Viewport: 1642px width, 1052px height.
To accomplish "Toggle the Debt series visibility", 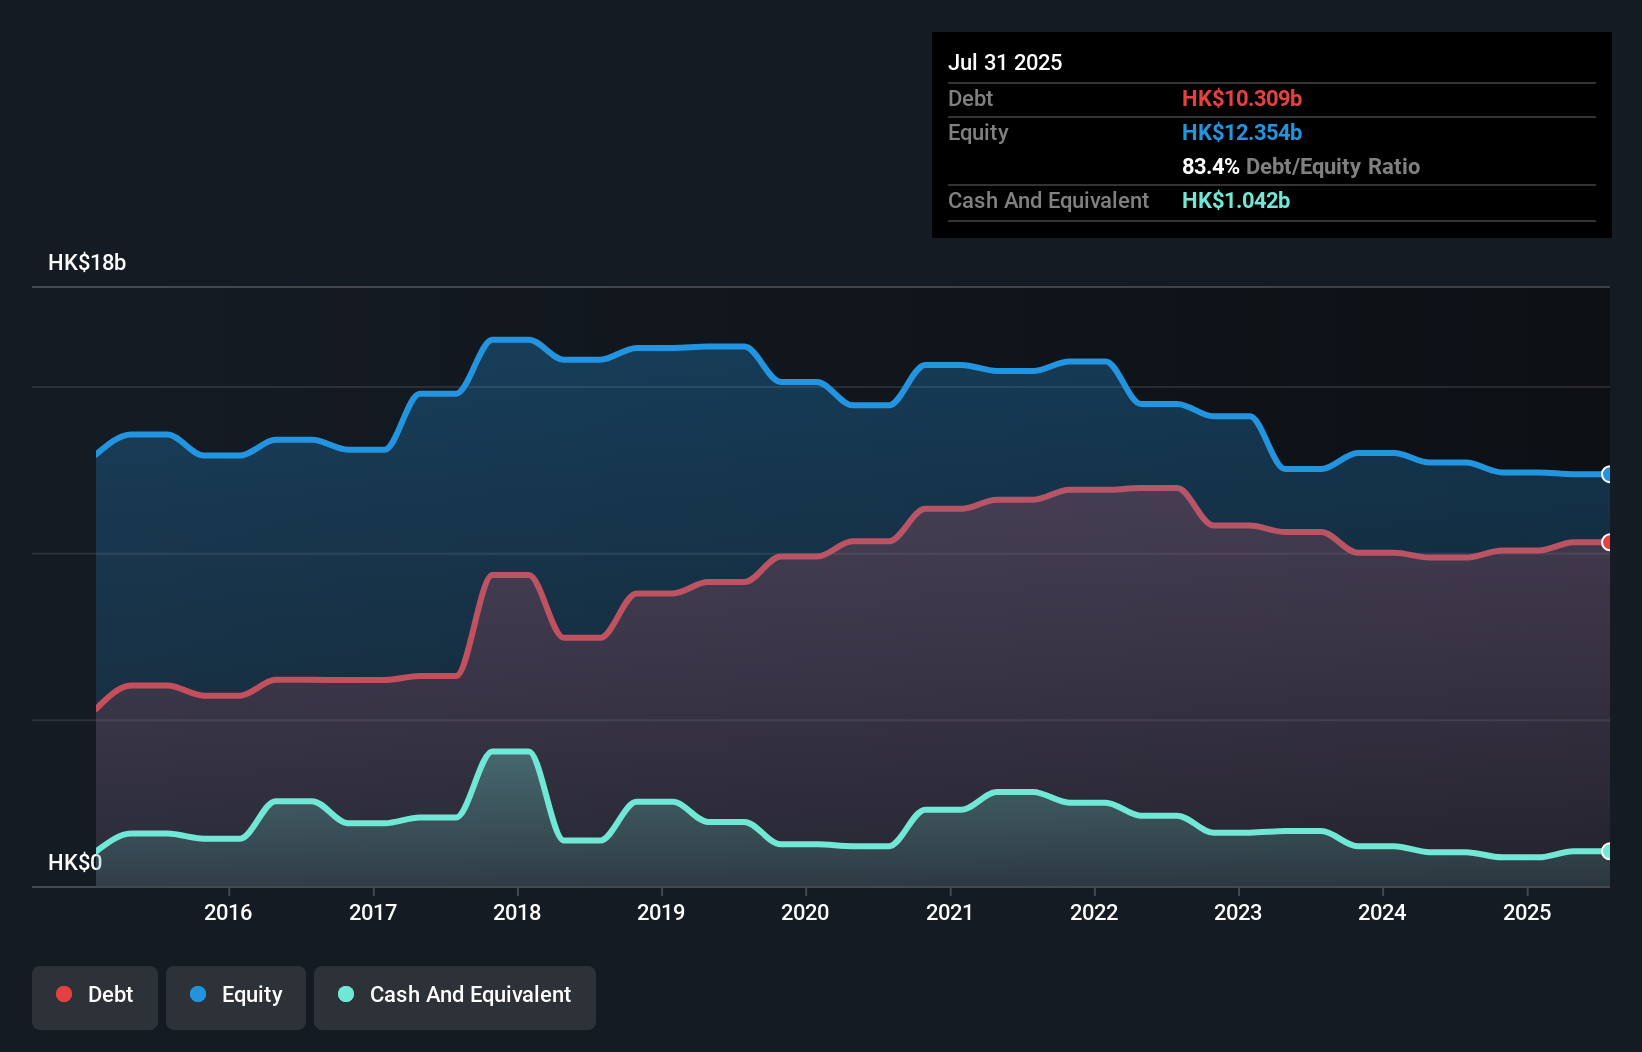I will 95,996.
